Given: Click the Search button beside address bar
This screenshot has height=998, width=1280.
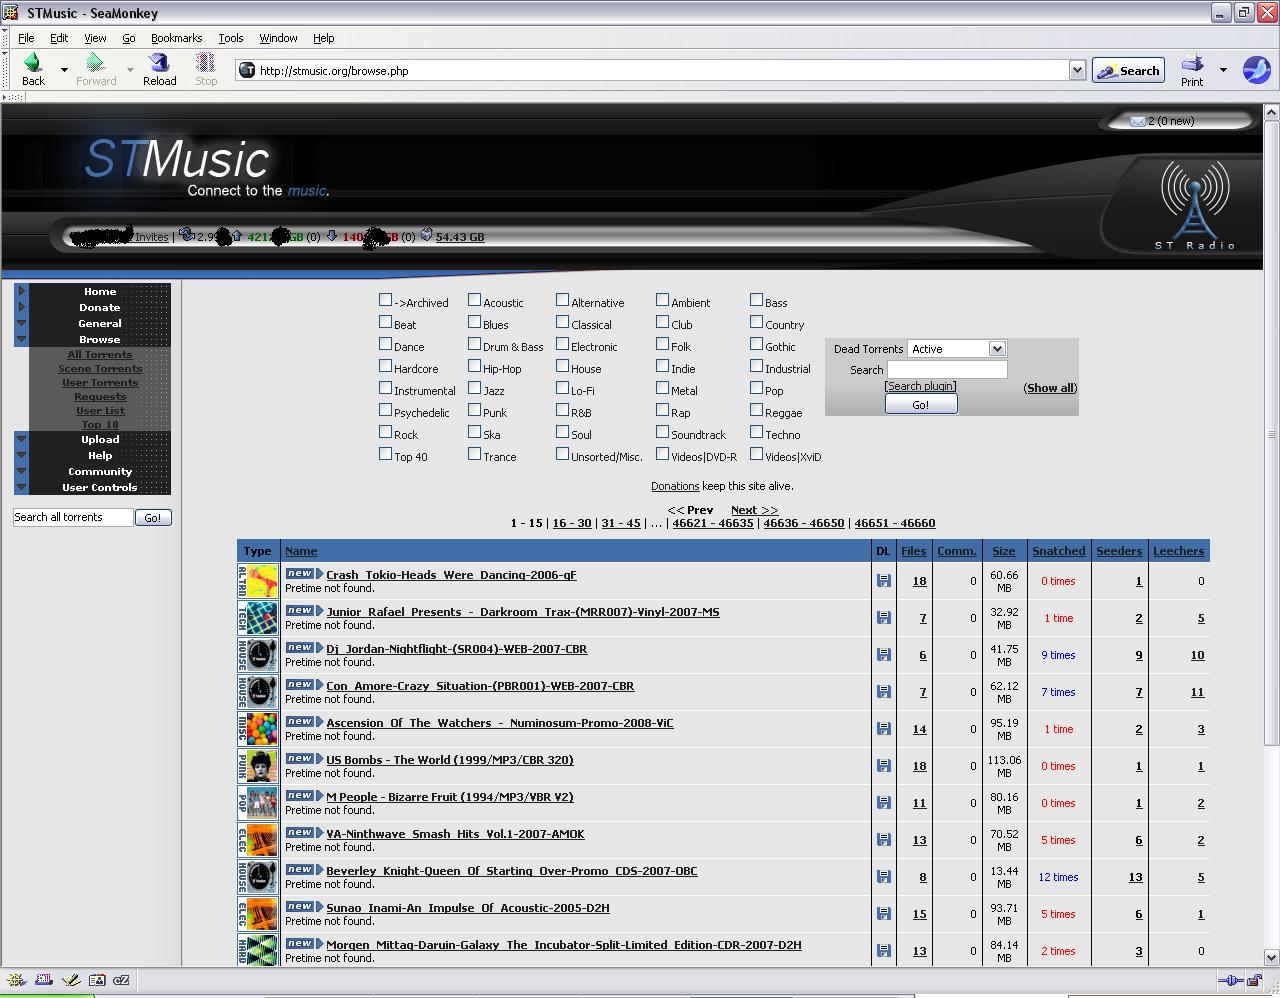Looking at the screenshot, I should pos(1128,70).
